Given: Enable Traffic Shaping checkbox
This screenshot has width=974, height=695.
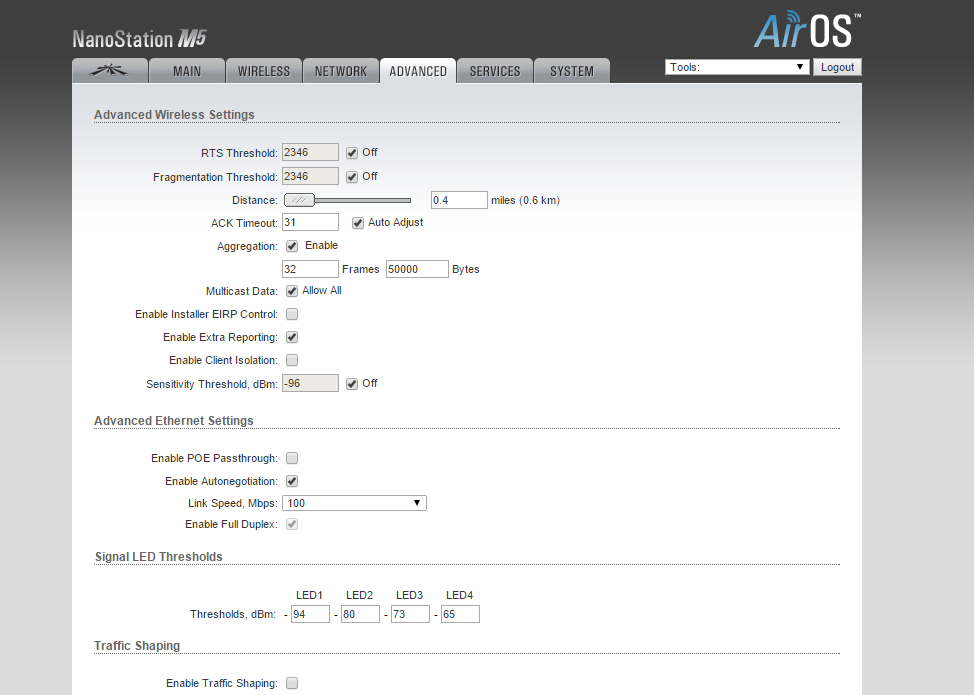Looking at the screenshot, I should [292, 683].
